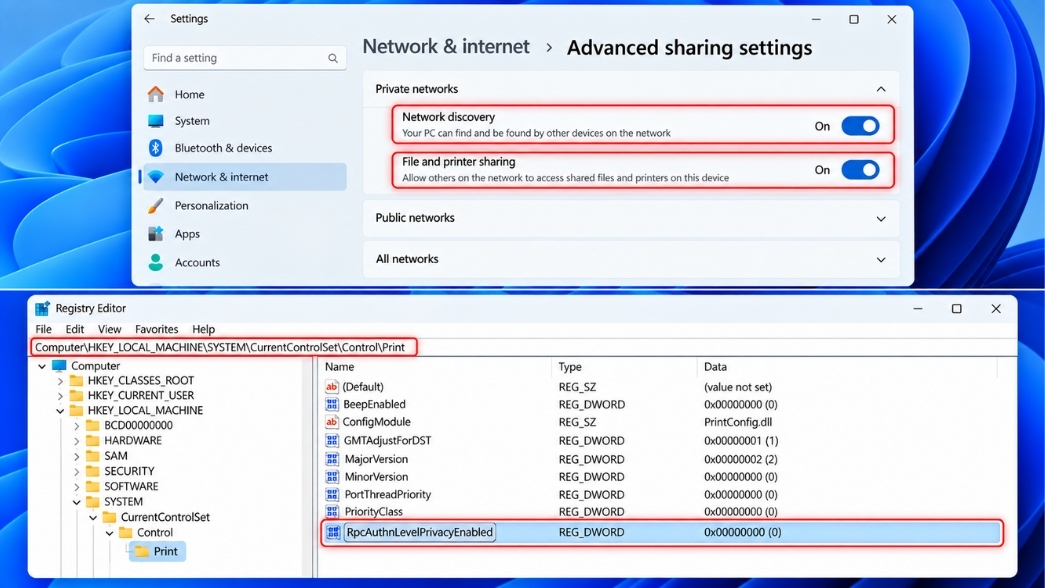Click the HKEY_CURRENT_USER folder icon

coord(77,395)
